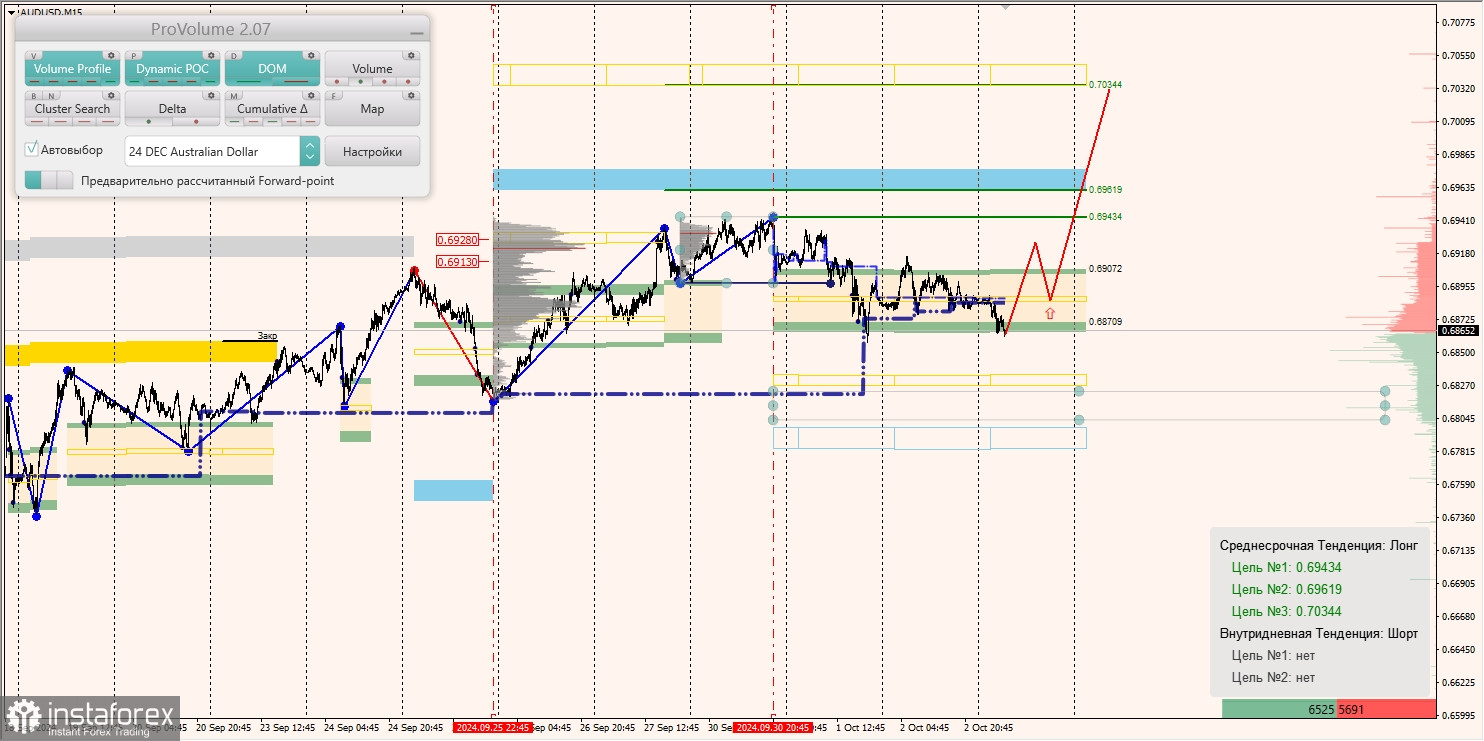Minimize the ProVolume 2.07 panel
Image resolution: width=1484 pixels, height=741 pixels.
417,31
